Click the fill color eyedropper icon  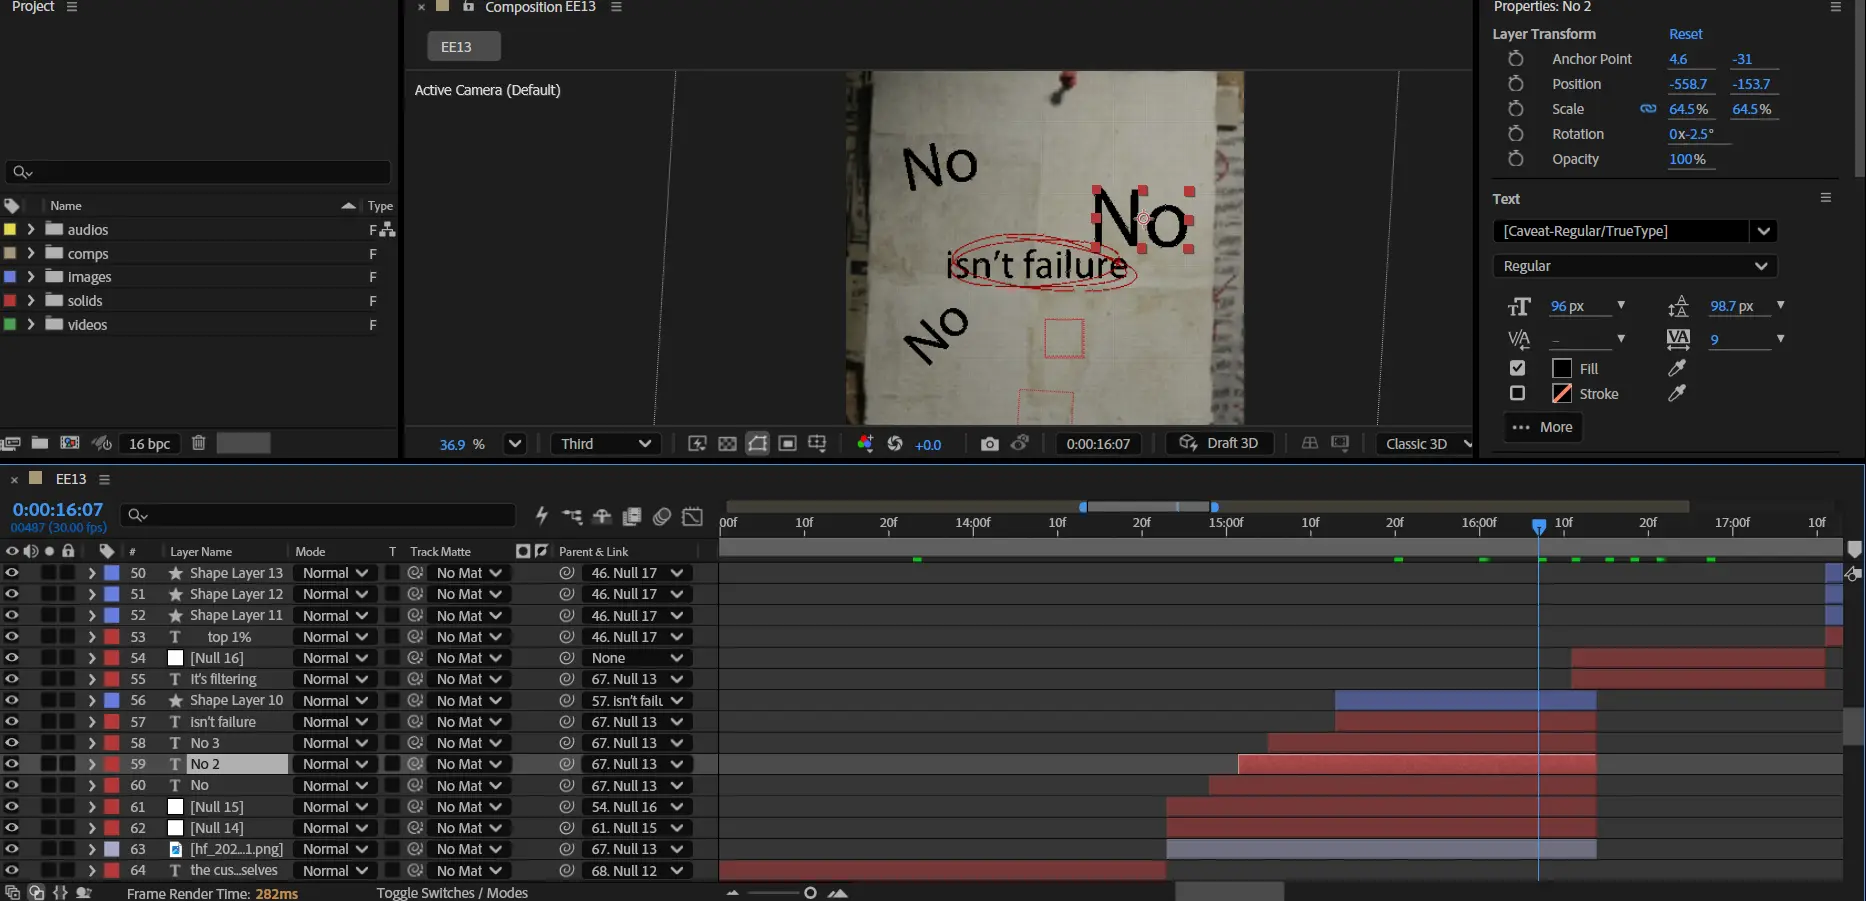pyautogui.click(x=1677, y=368)
